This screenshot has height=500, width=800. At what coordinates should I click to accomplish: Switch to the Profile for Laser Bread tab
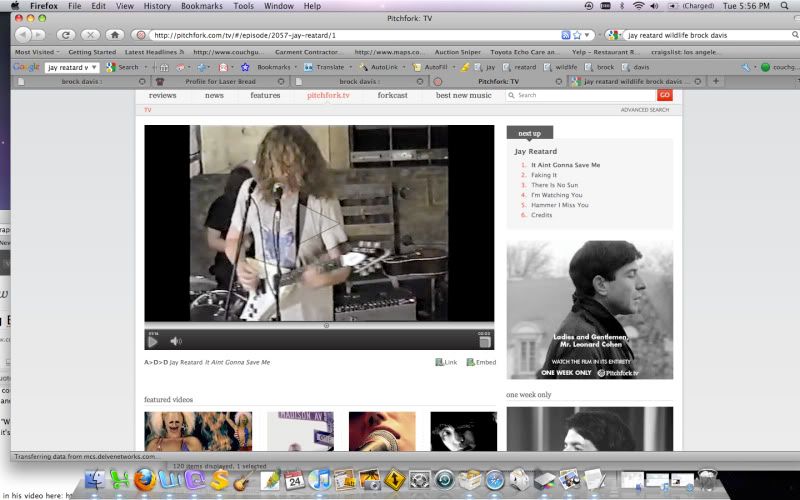click(x=220, y=82)
